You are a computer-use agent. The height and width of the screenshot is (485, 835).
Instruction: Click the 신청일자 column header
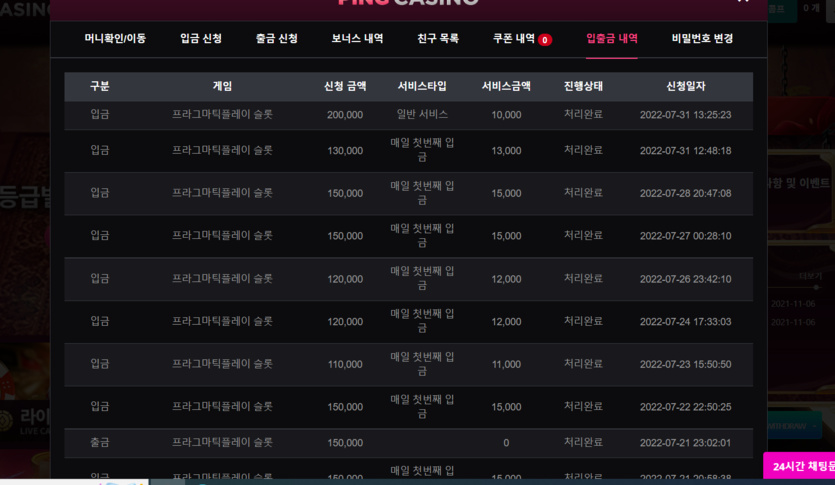click(685, 86)
